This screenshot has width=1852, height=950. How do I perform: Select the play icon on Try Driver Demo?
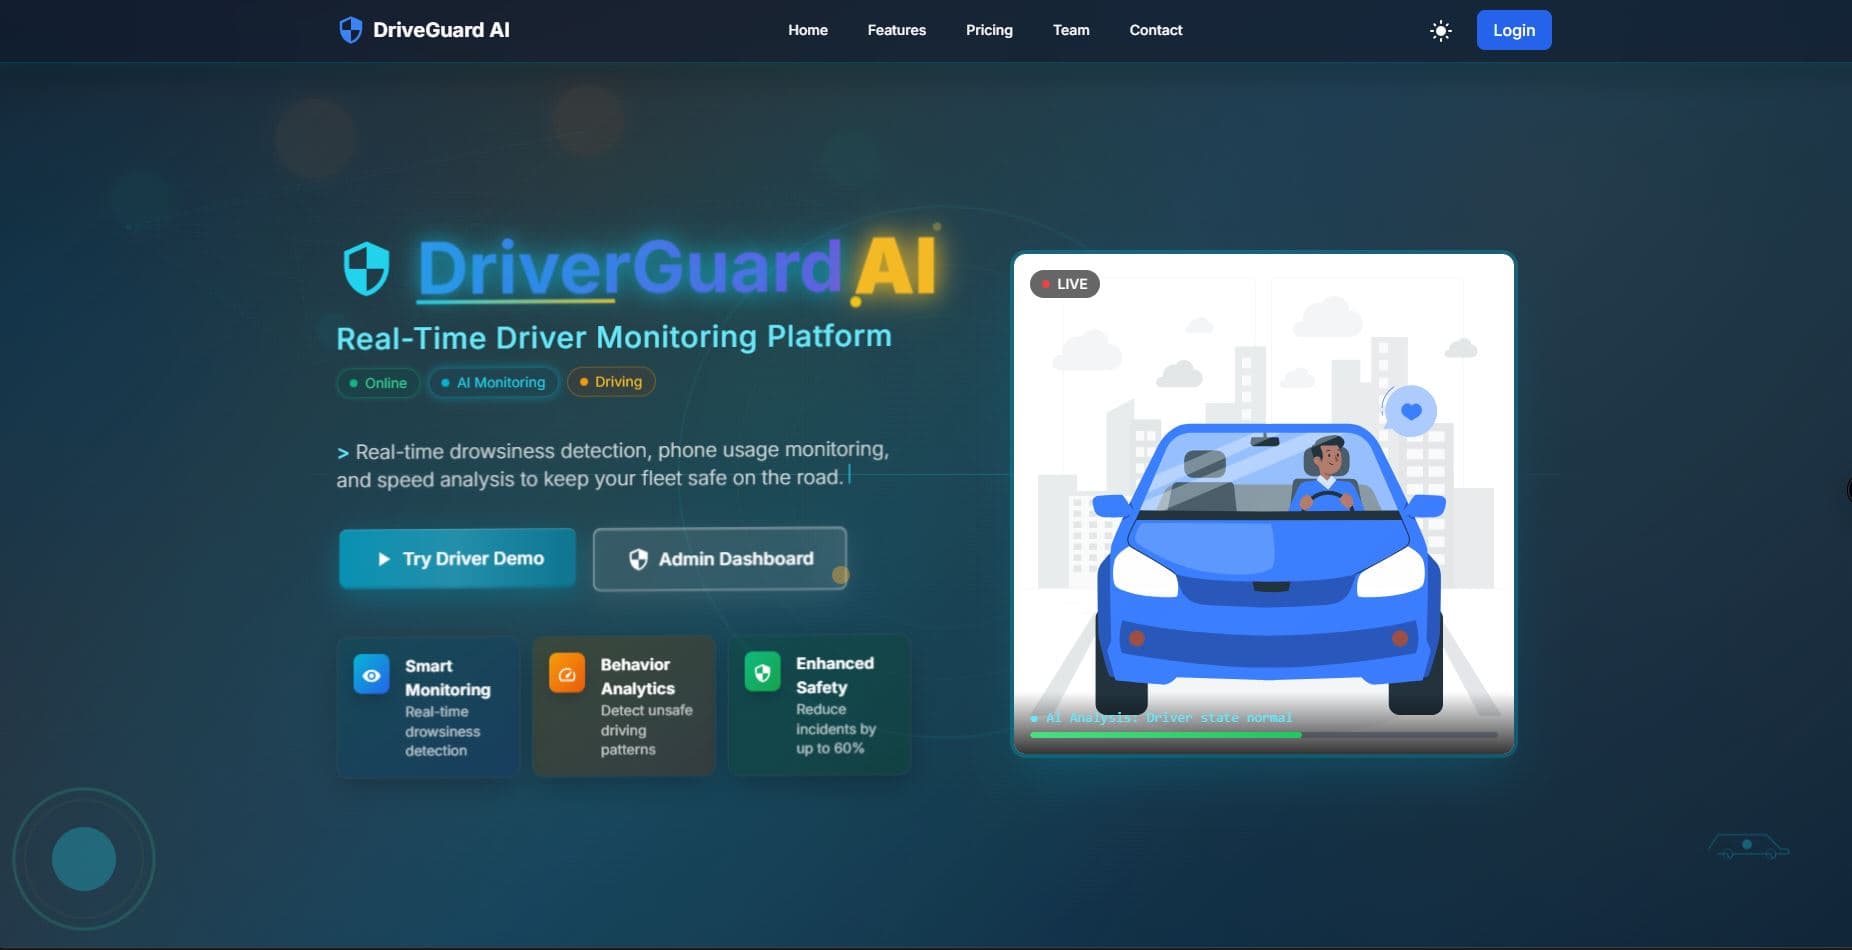click(x=386, y=558)
